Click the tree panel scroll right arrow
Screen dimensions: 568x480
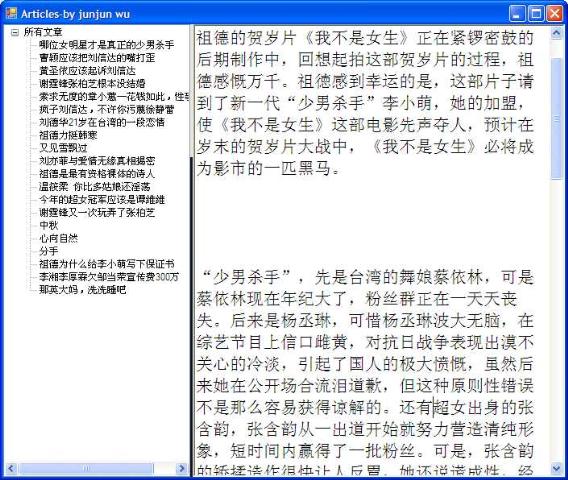(x=182, y=469)
